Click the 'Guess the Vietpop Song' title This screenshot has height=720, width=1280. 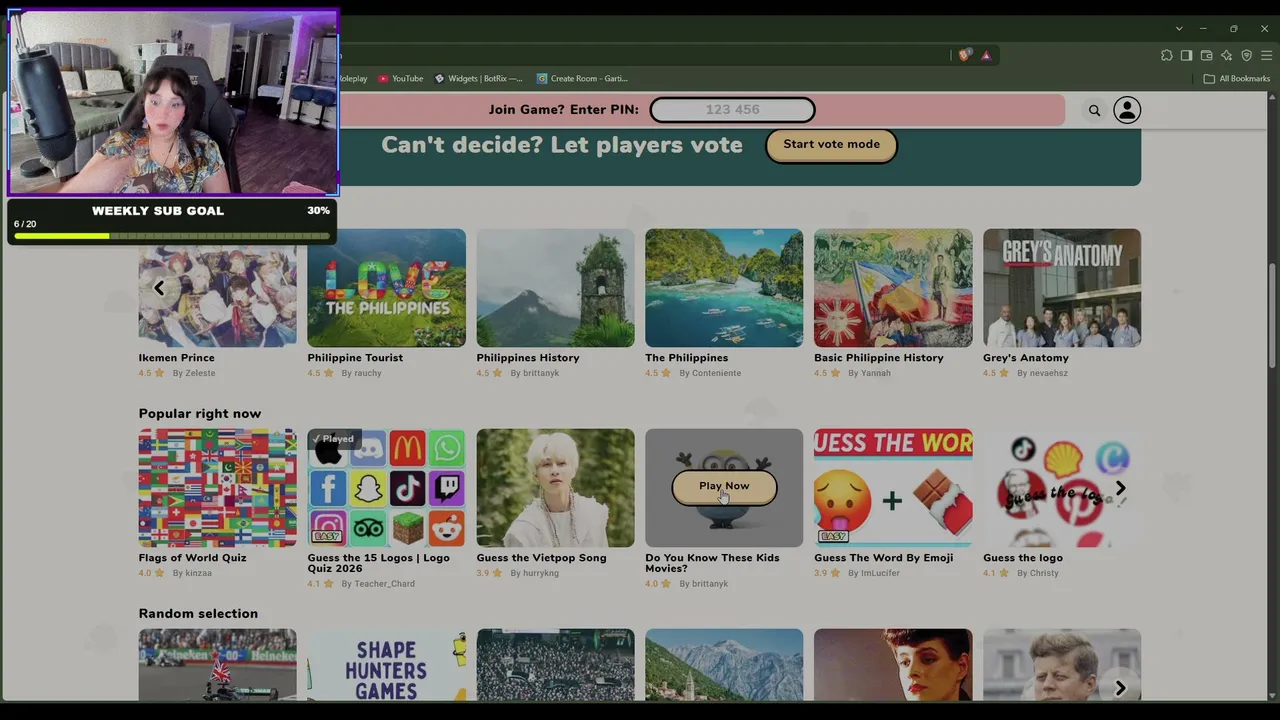tap(542, 558)
